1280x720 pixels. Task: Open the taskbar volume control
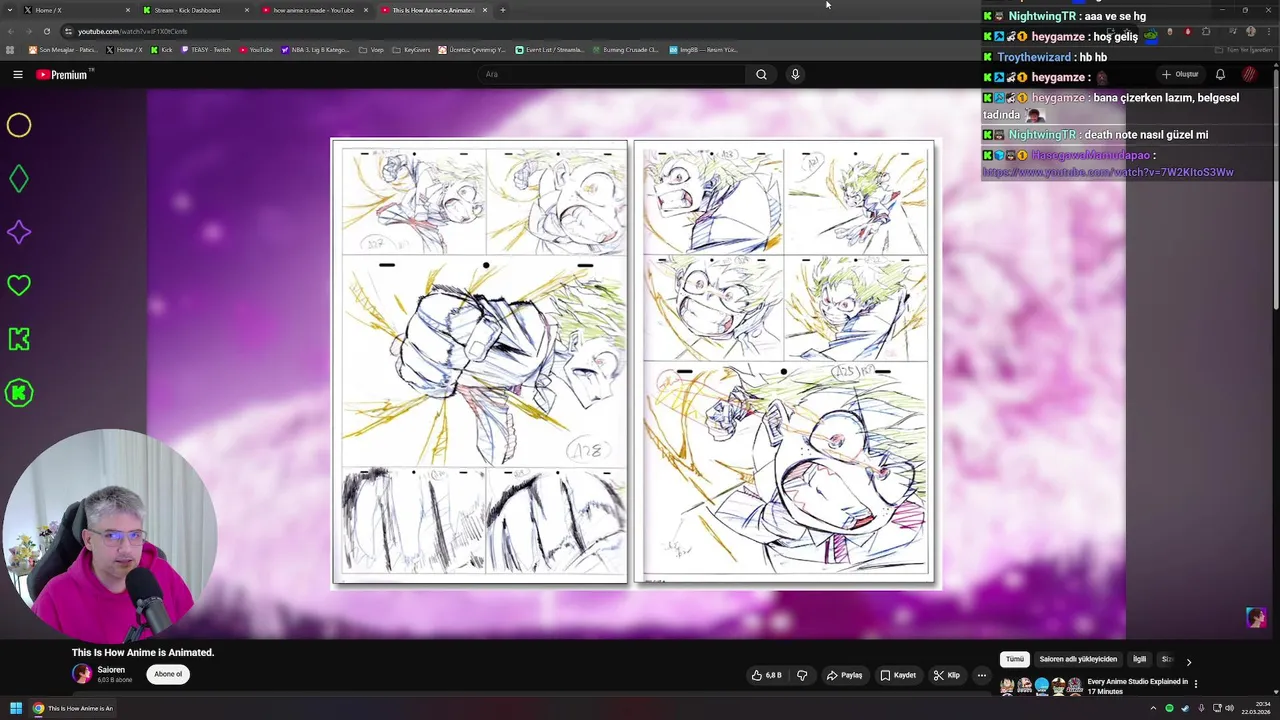1229,708
